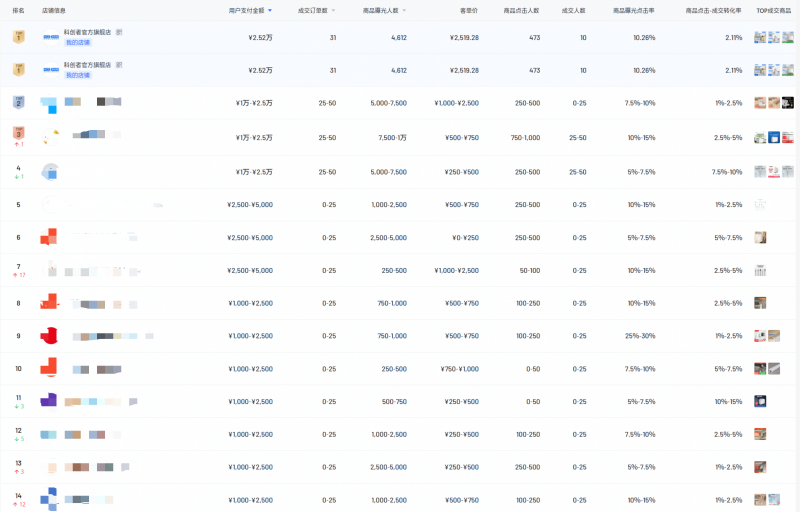Click the 我的店铺 tag in second row
This screenshot has height=512, width=800.
[x=77, y=75]
